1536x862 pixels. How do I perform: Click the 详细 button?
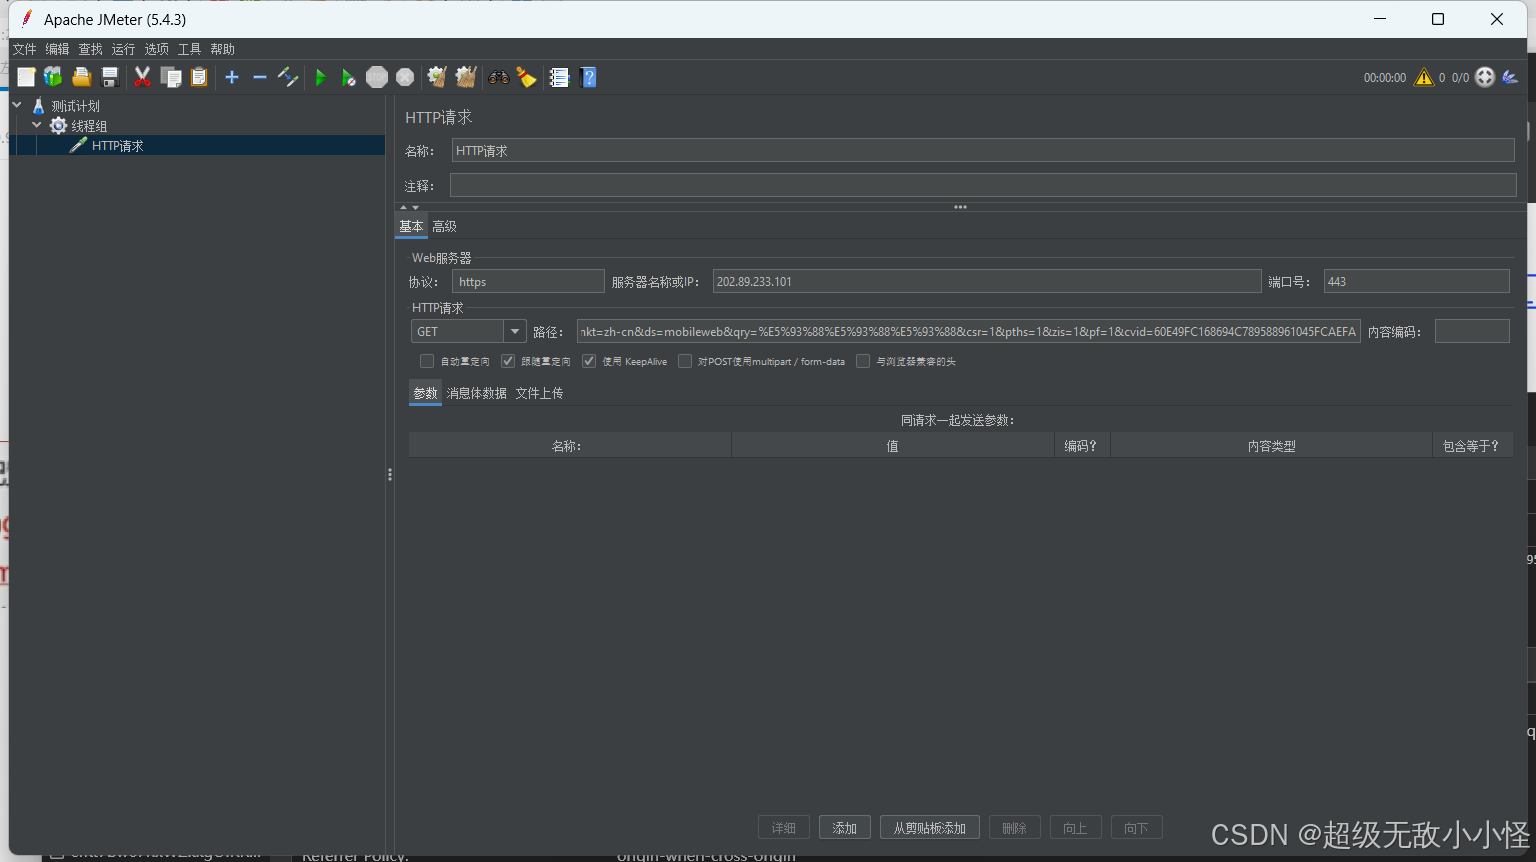click(x=784, y=828)
